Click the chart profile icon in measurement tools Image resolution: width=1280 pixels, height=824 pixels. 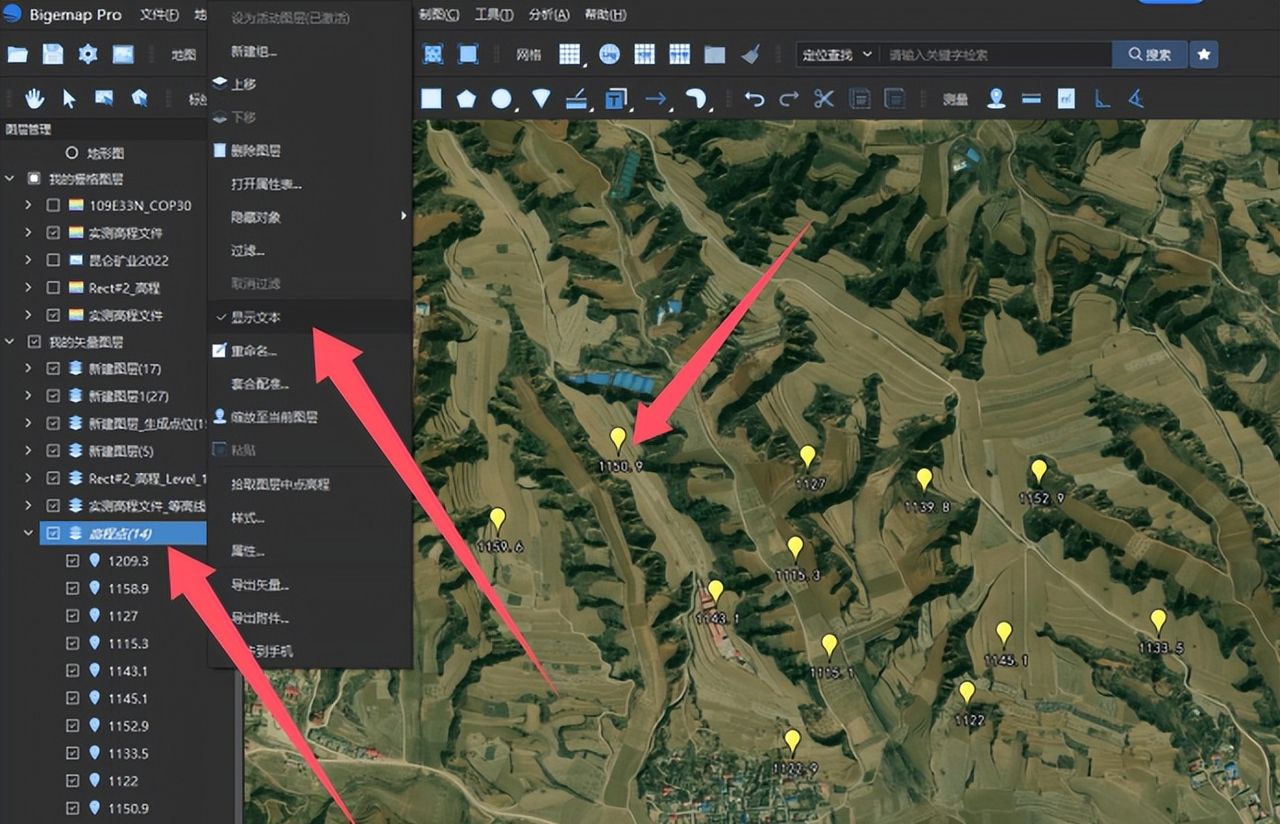1067,98
